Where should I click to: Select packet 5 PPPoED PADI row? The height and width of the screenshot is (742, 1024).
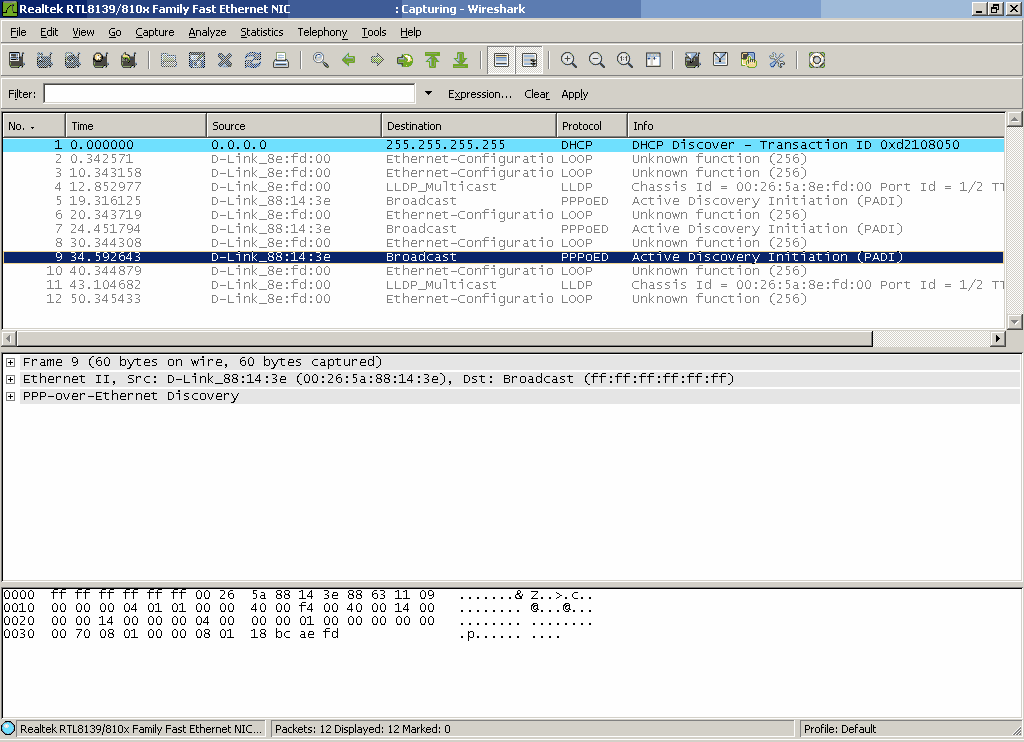[504, 201]
